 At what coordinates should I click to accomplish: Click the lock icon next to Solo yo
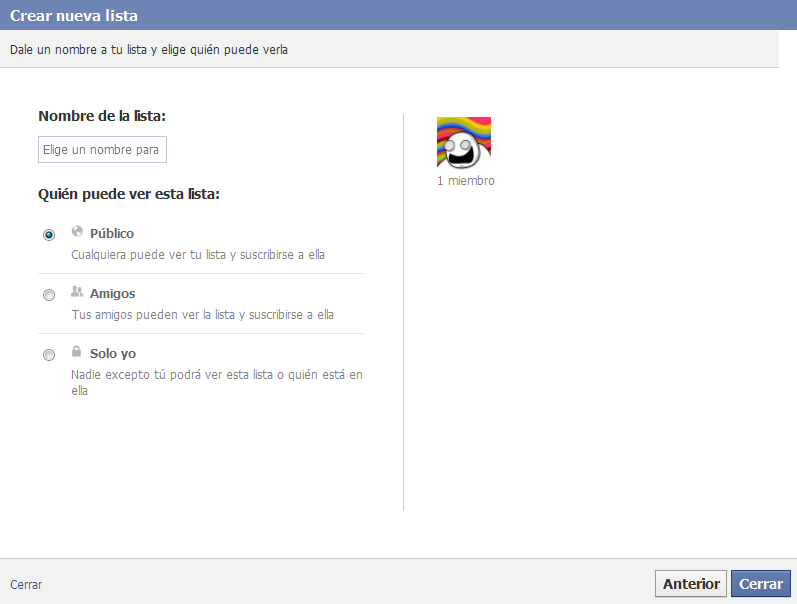point(76,351)
